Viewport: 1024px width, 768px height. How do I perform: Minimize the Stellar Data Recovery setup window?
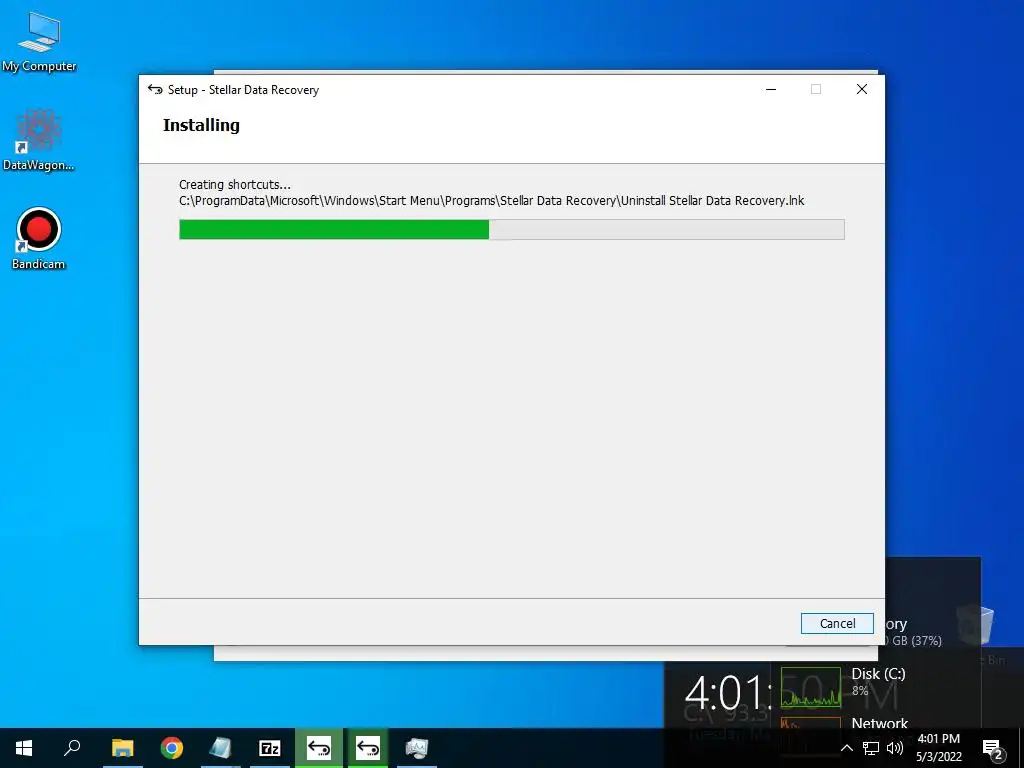[771, 89]
